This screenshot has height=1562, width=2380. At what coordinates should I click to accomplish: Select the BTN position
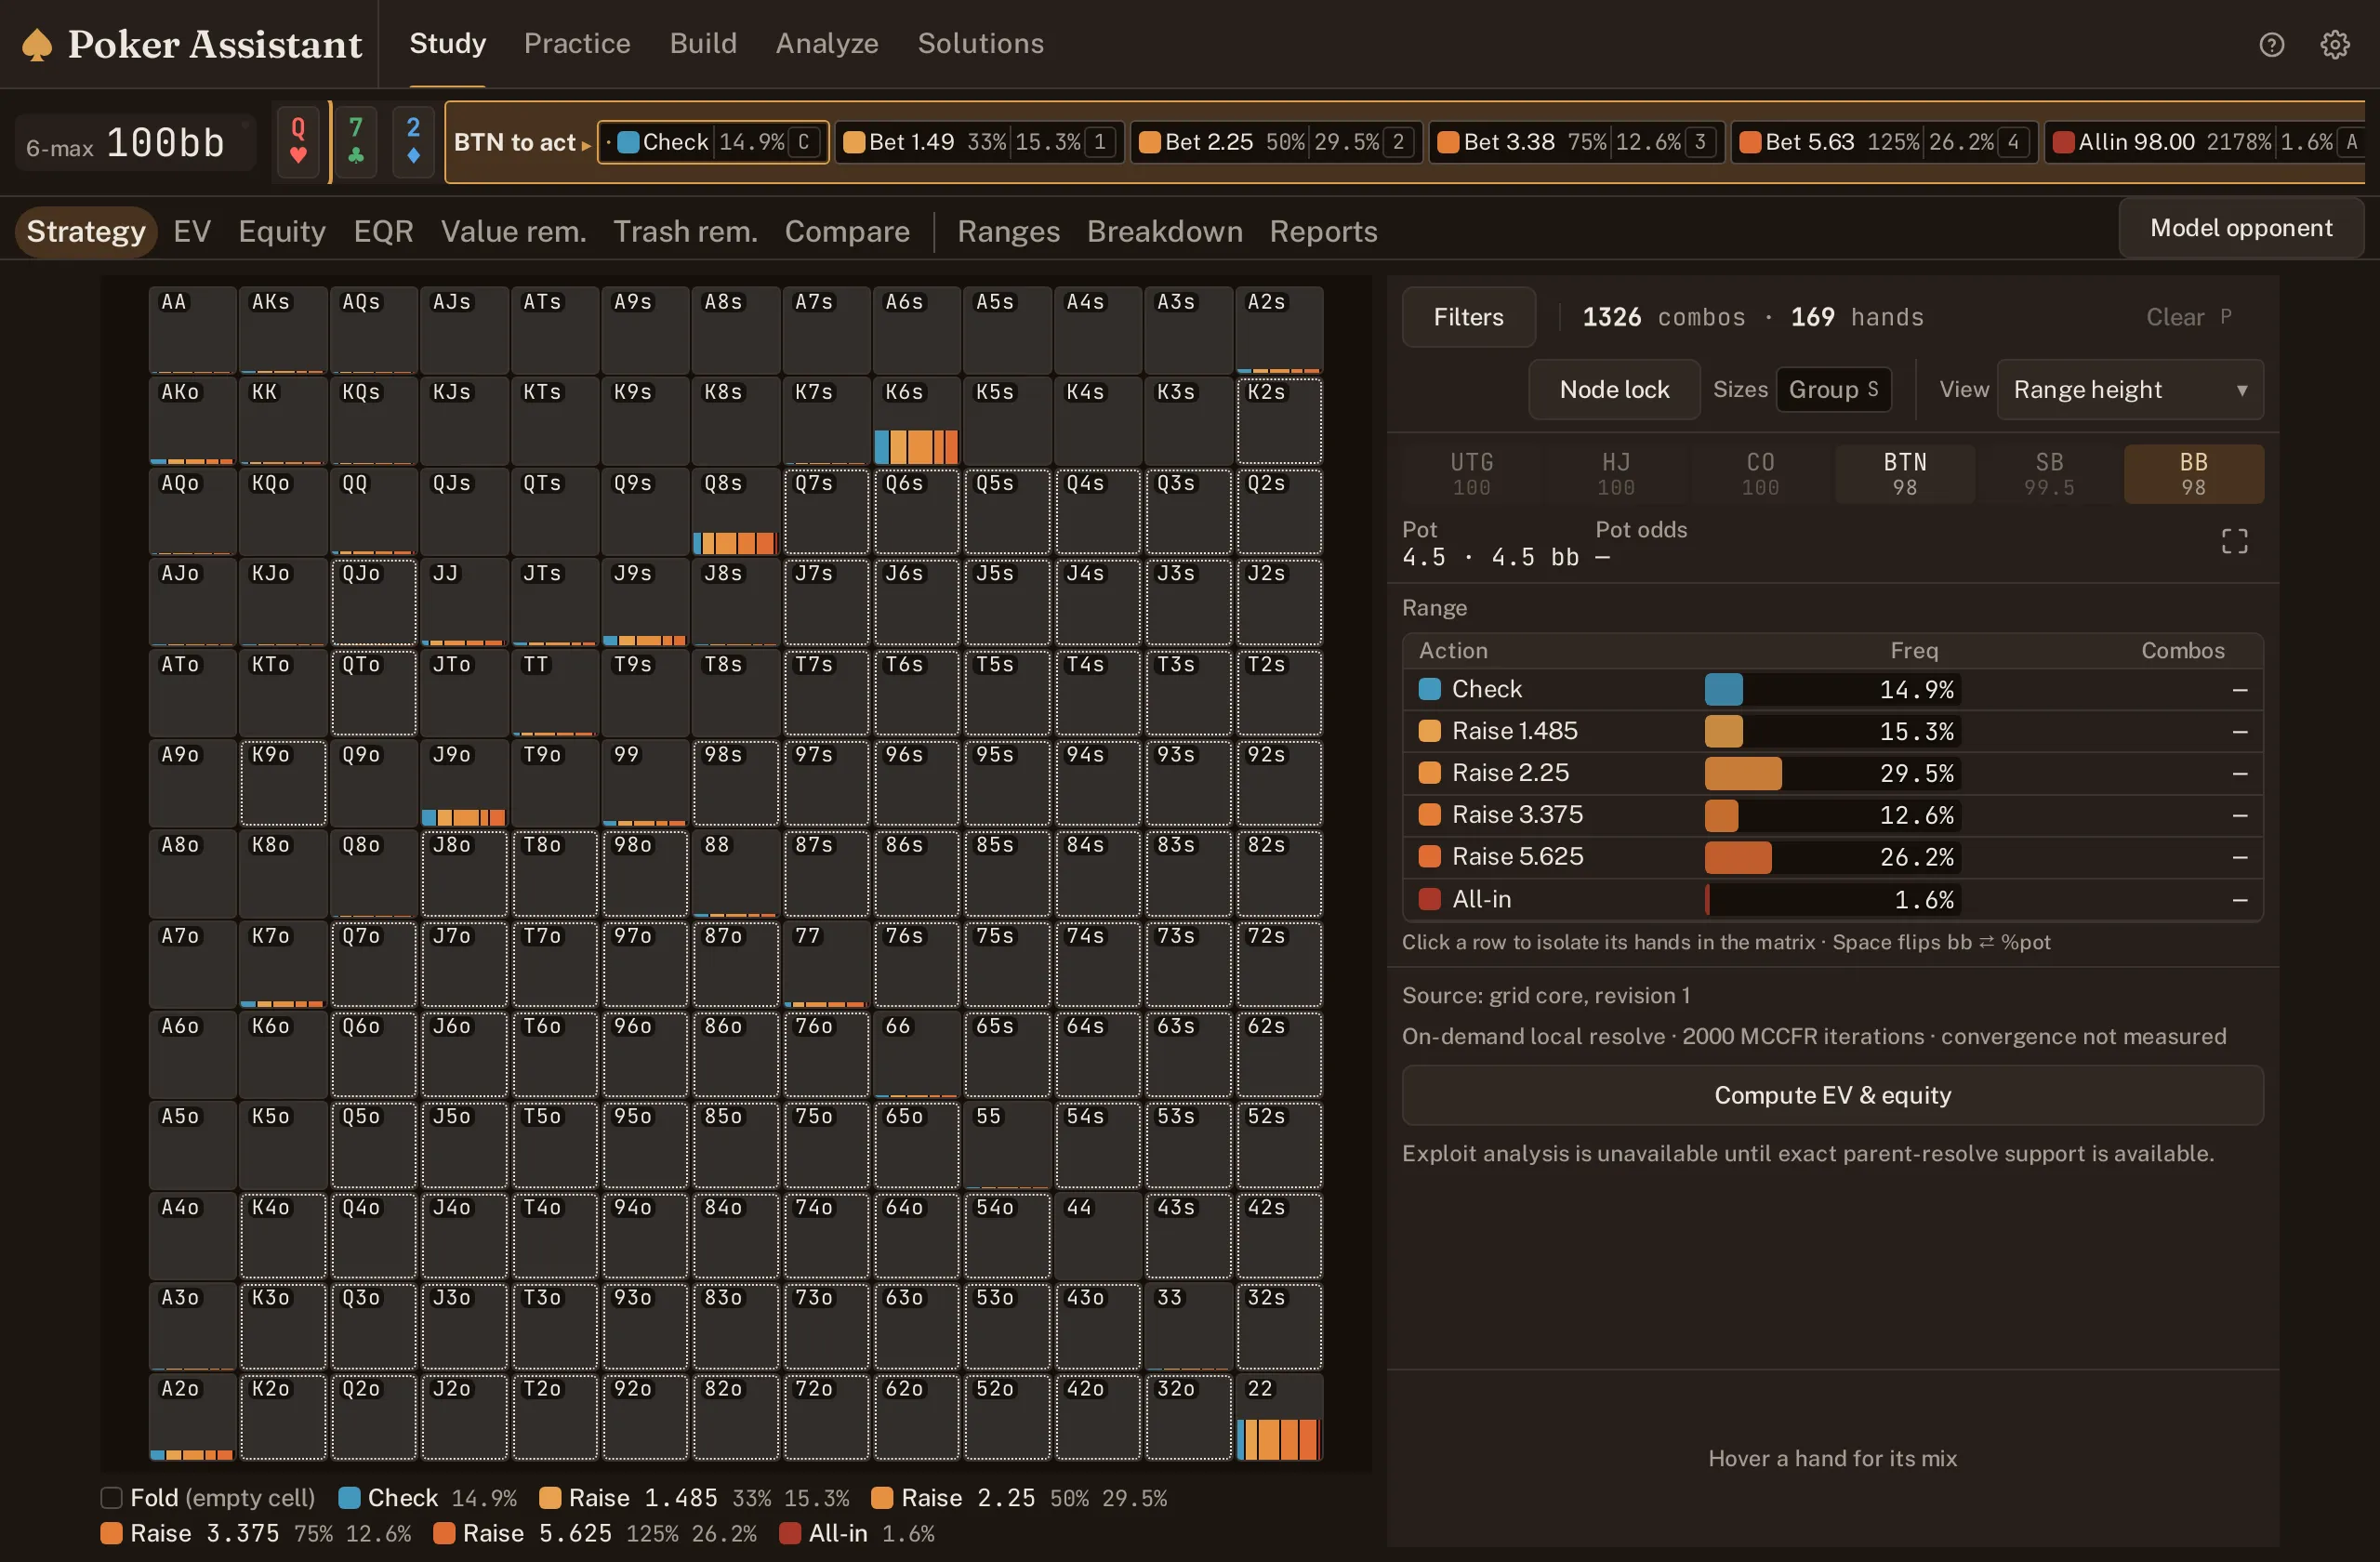(1905, 474)
